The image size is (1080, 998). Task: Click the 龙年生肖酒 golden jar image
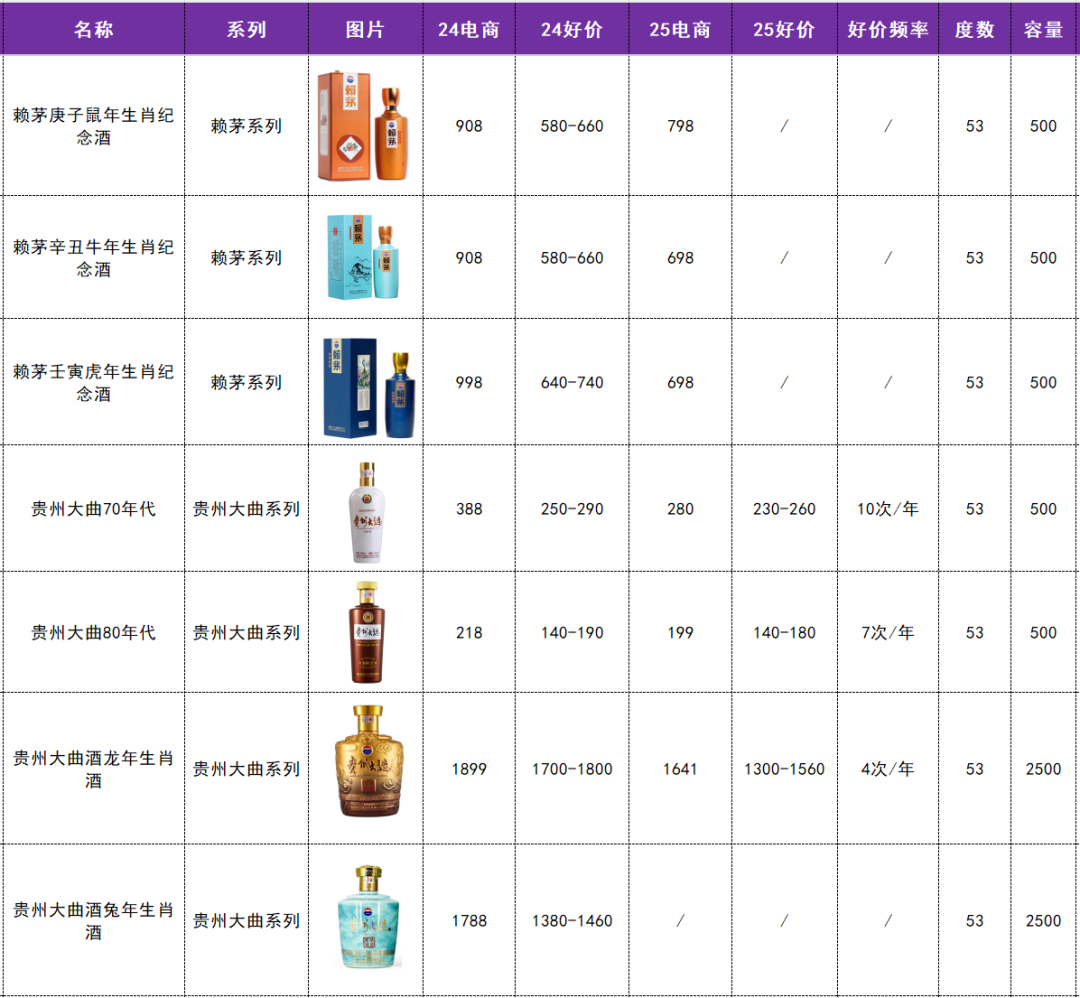368,761
